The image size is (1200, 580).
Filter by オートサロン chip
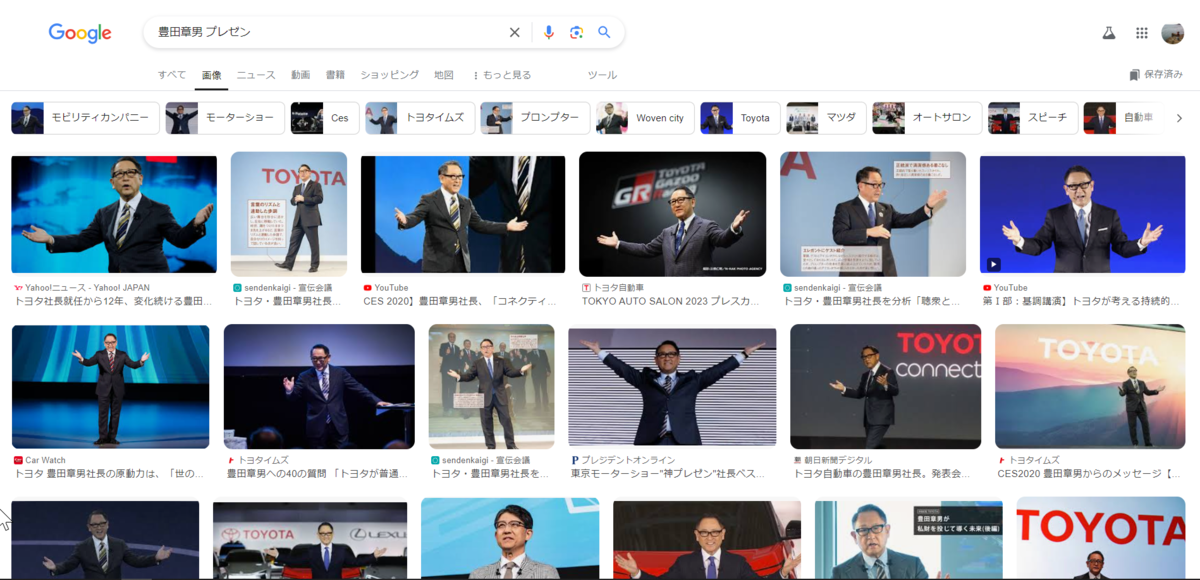tap(927, 118)
